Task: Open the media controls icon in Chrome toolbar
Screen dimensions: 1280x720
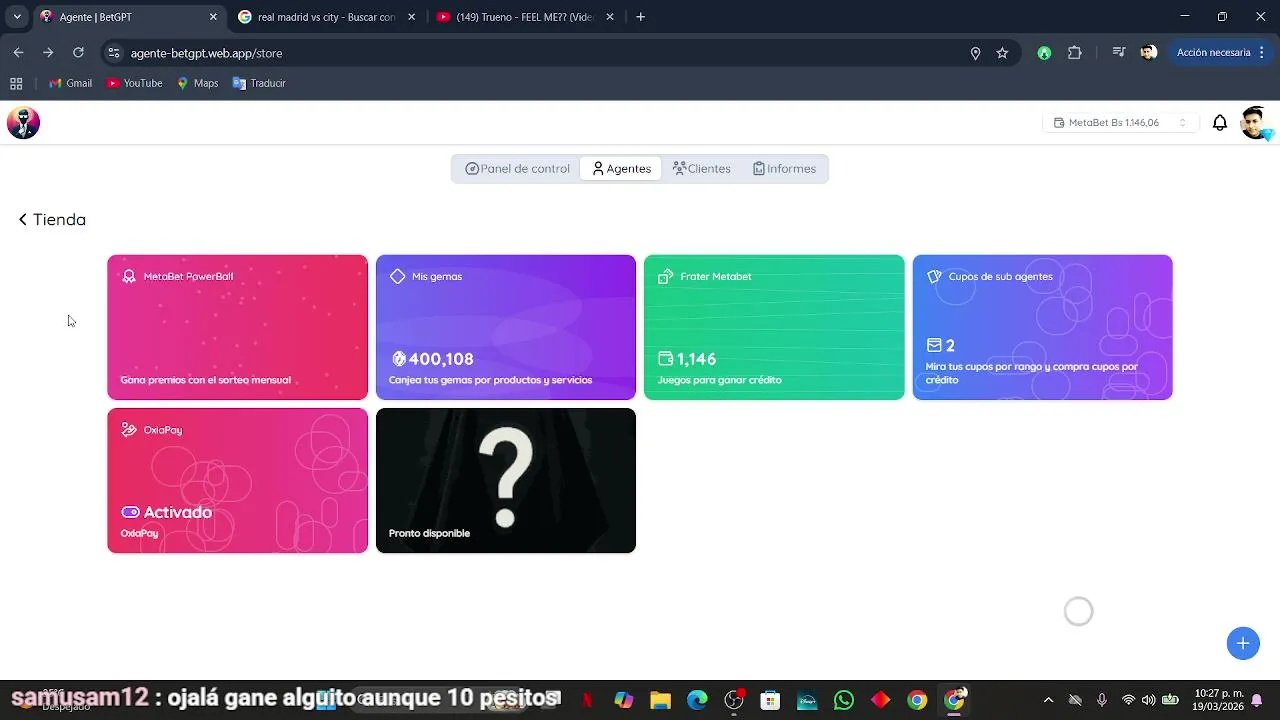Action: coord(1119,53)
